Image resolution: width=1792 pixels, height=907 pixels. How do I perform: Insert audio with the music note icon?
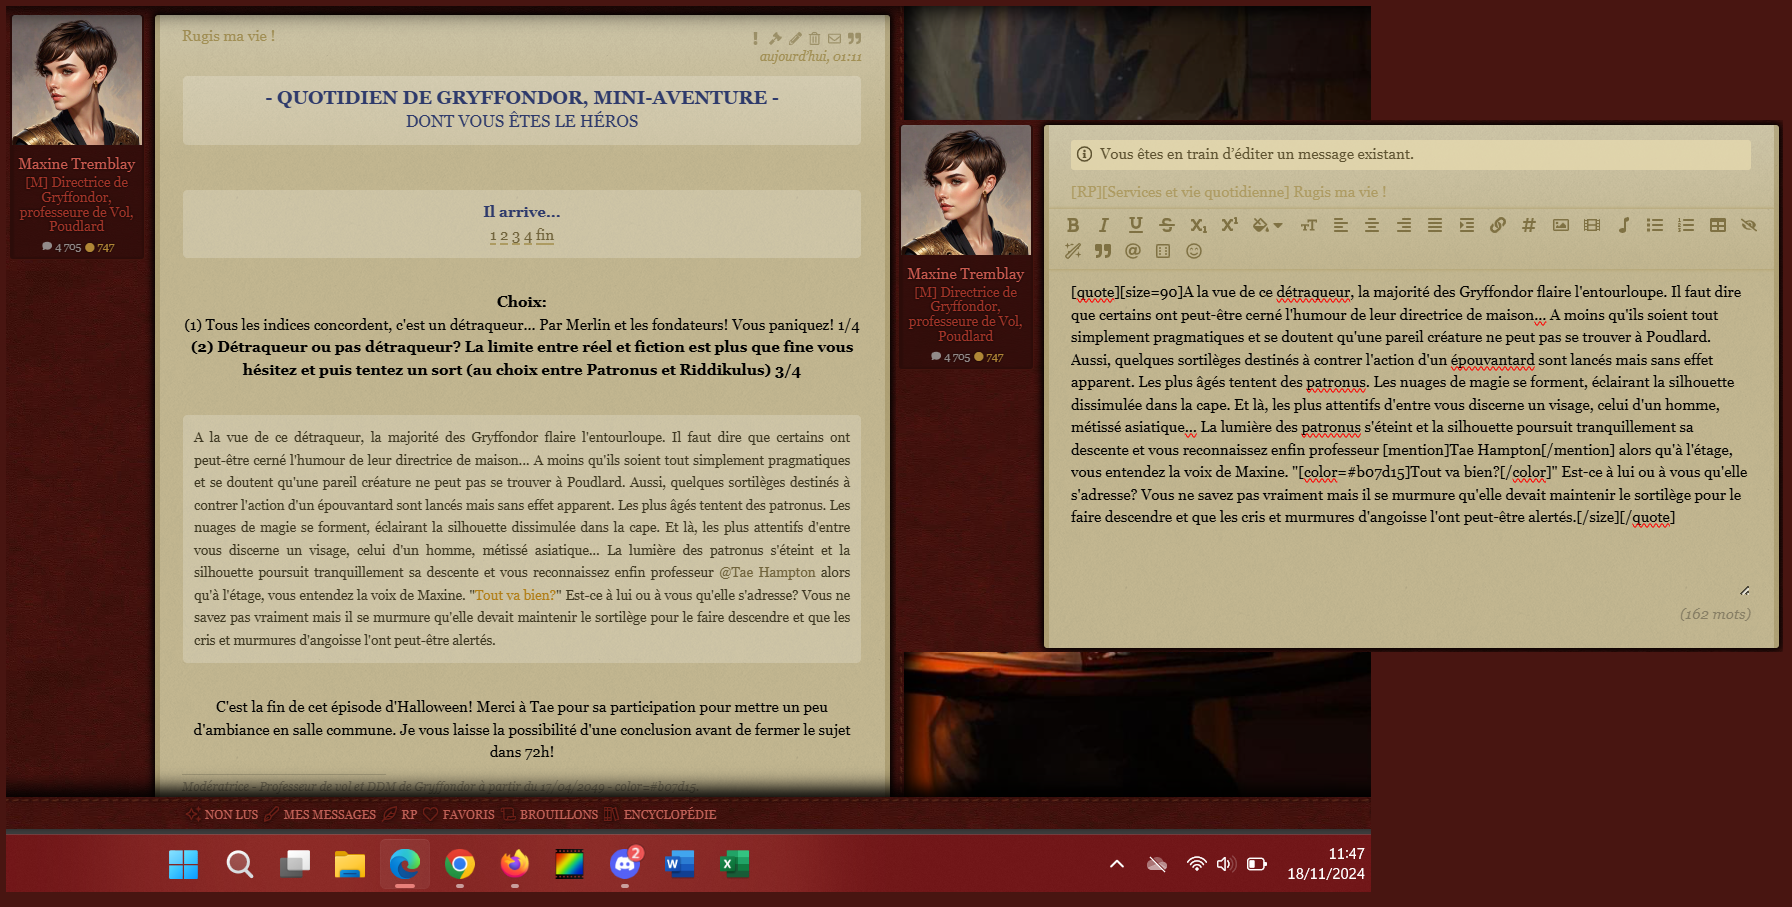click(1624, 225)
